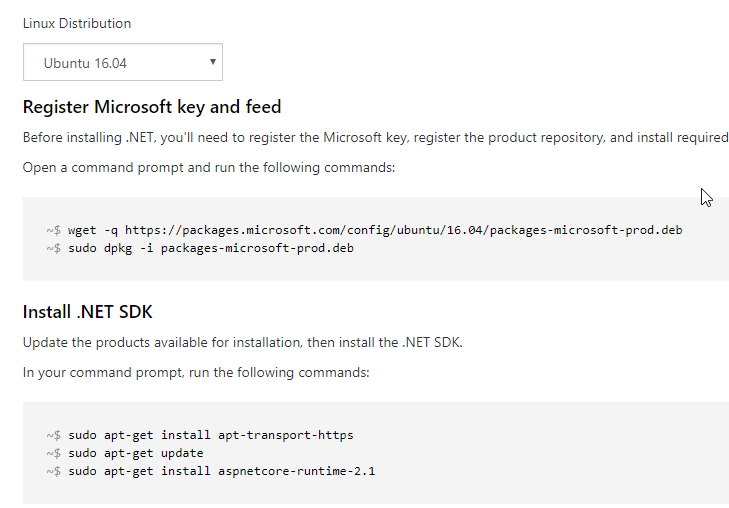Click the In your command prompt instruction text
The width and height of the screenshot is (729, 508).
pos(196,372)
